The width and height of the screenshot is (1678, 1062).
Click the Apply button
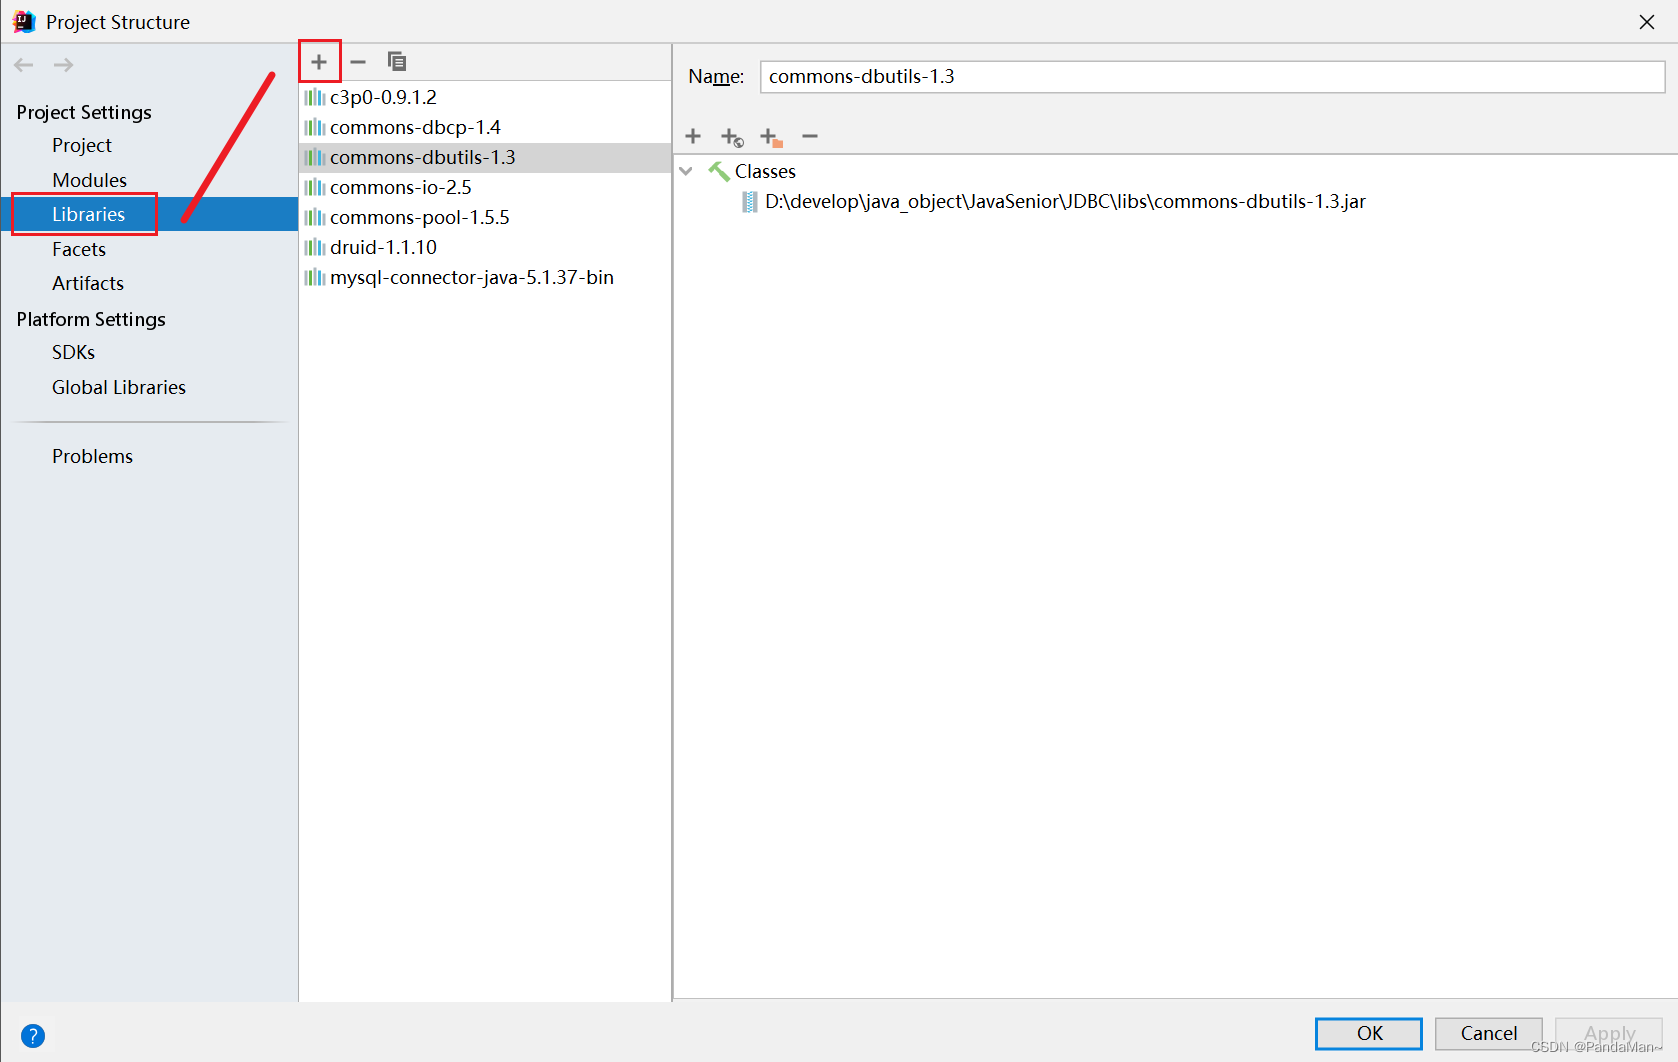(1609, 1033)
